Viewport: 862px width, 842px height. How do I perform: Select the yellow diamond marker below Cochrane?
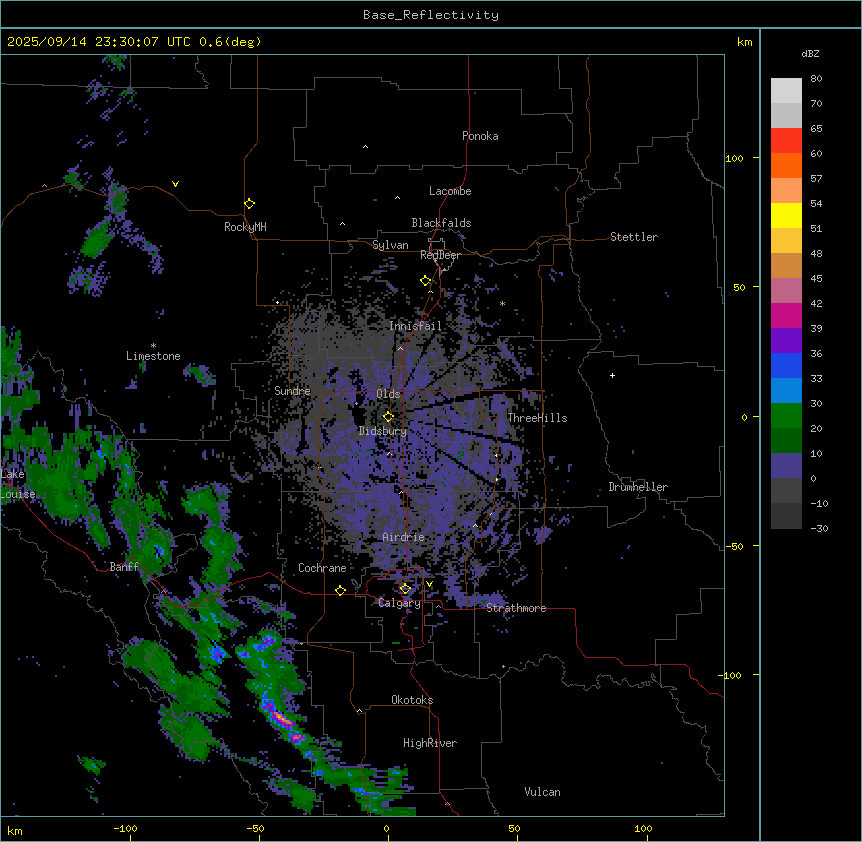(340, 590)
